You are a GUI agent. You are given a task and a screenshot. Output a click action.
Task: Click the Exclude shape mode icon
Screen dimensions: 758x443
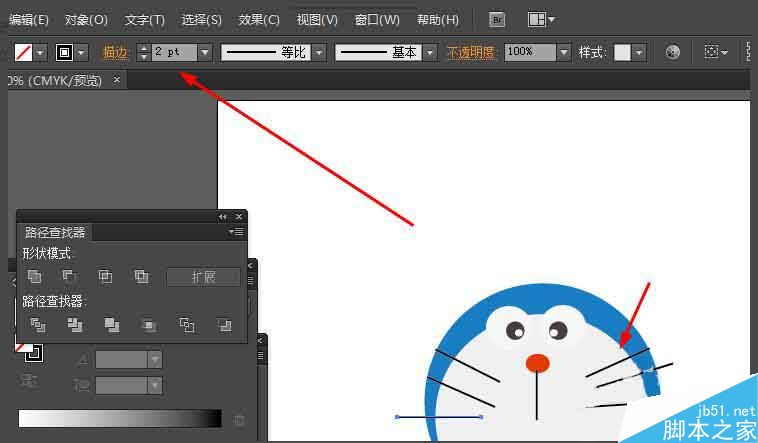pyautogui.click(x=141, y=276)
